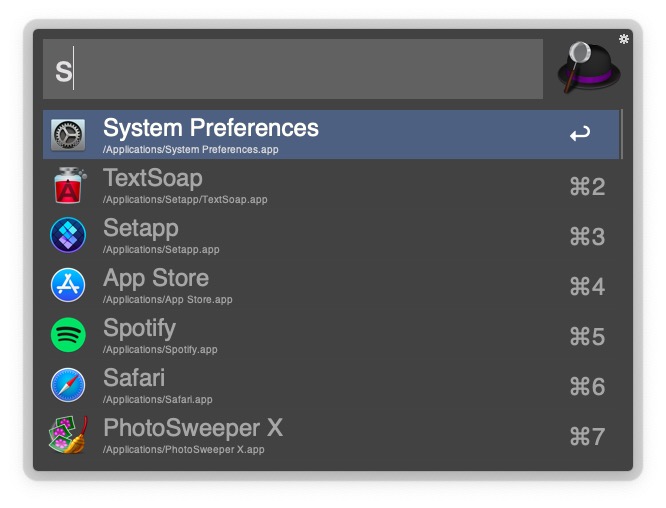Select the TextSoap result title

pyautogui.click(x=153, y=178)
